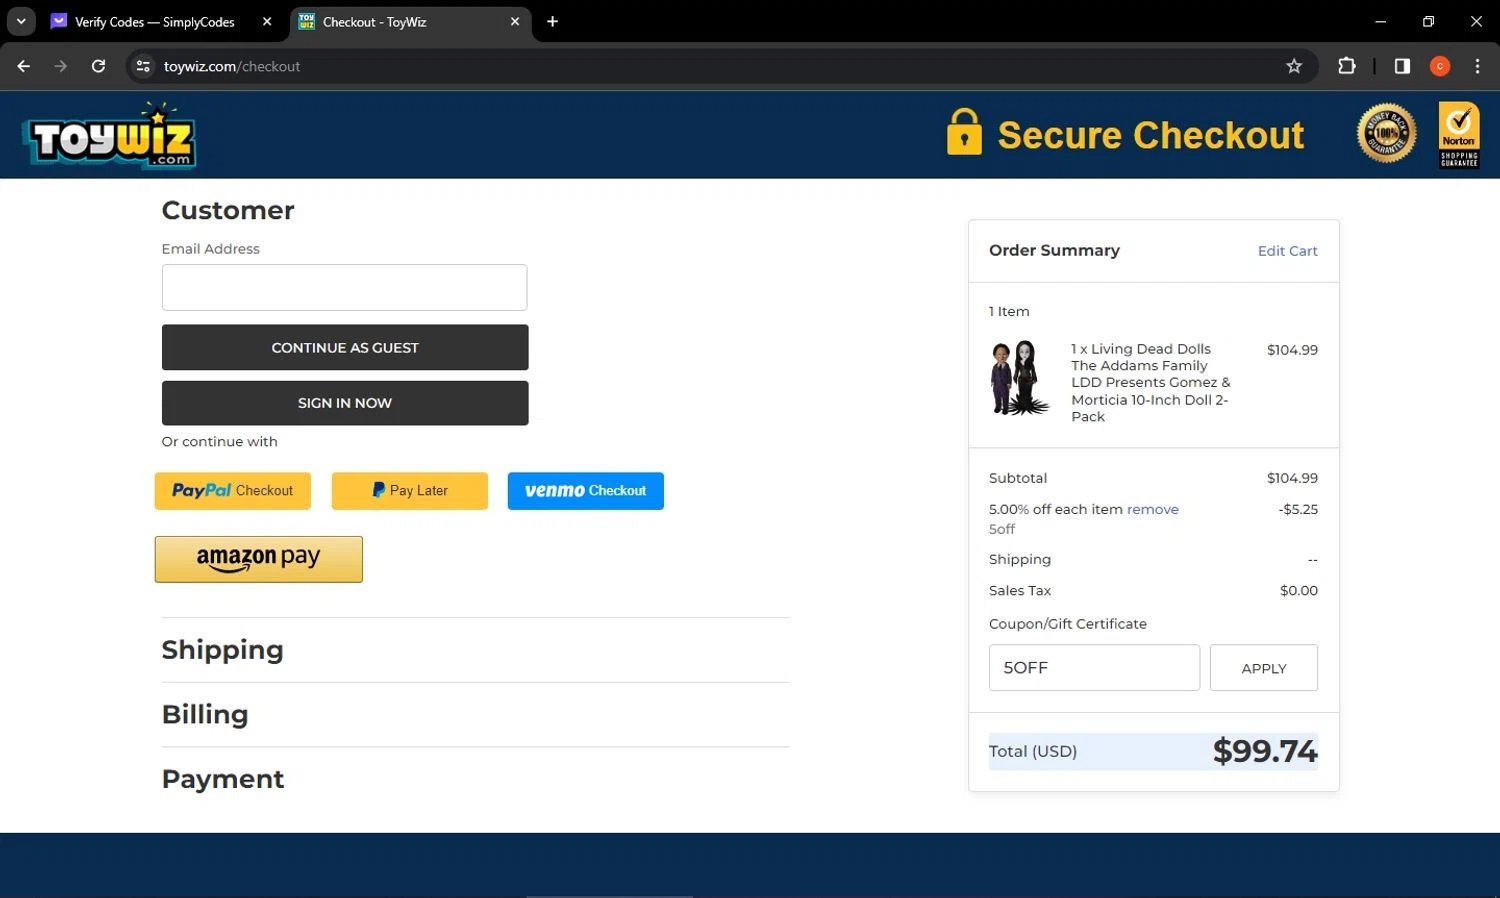Switch to the Verify Codes SimplyCodes tab
The width and height of the screenshot is (1500, 898).
[x=155, y=21]
